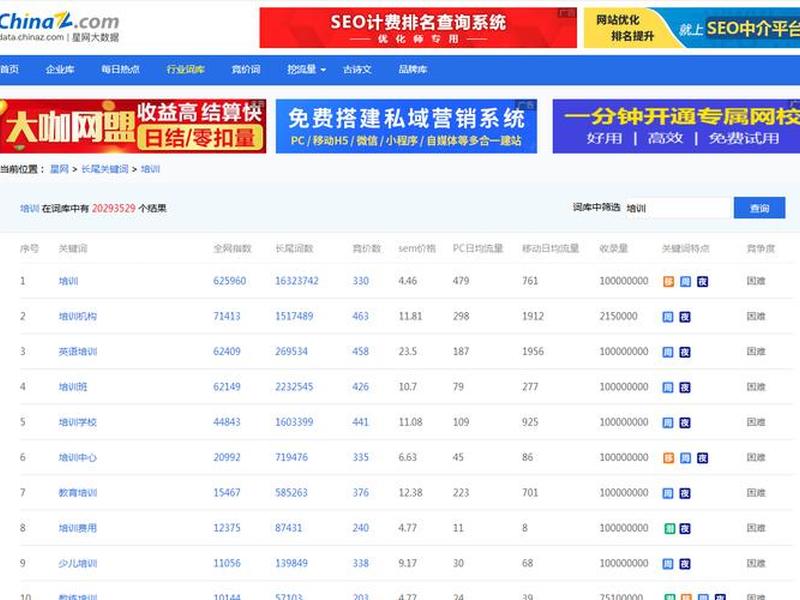Click 夜 tag icon in 教育培训 row

pos(685,493)
